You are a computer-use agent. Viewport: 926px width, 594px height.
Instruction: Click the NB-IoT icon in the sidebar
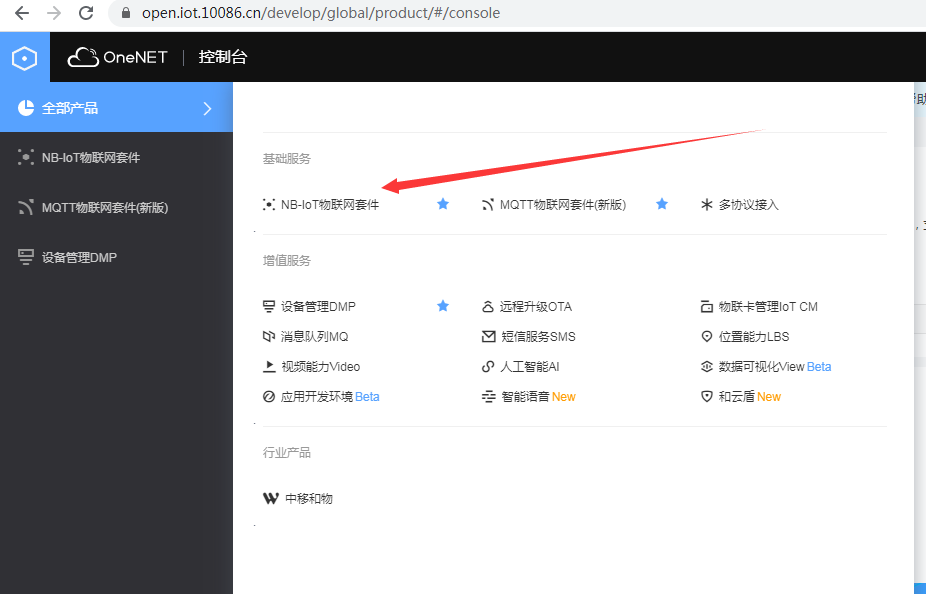tap(26, 157)
